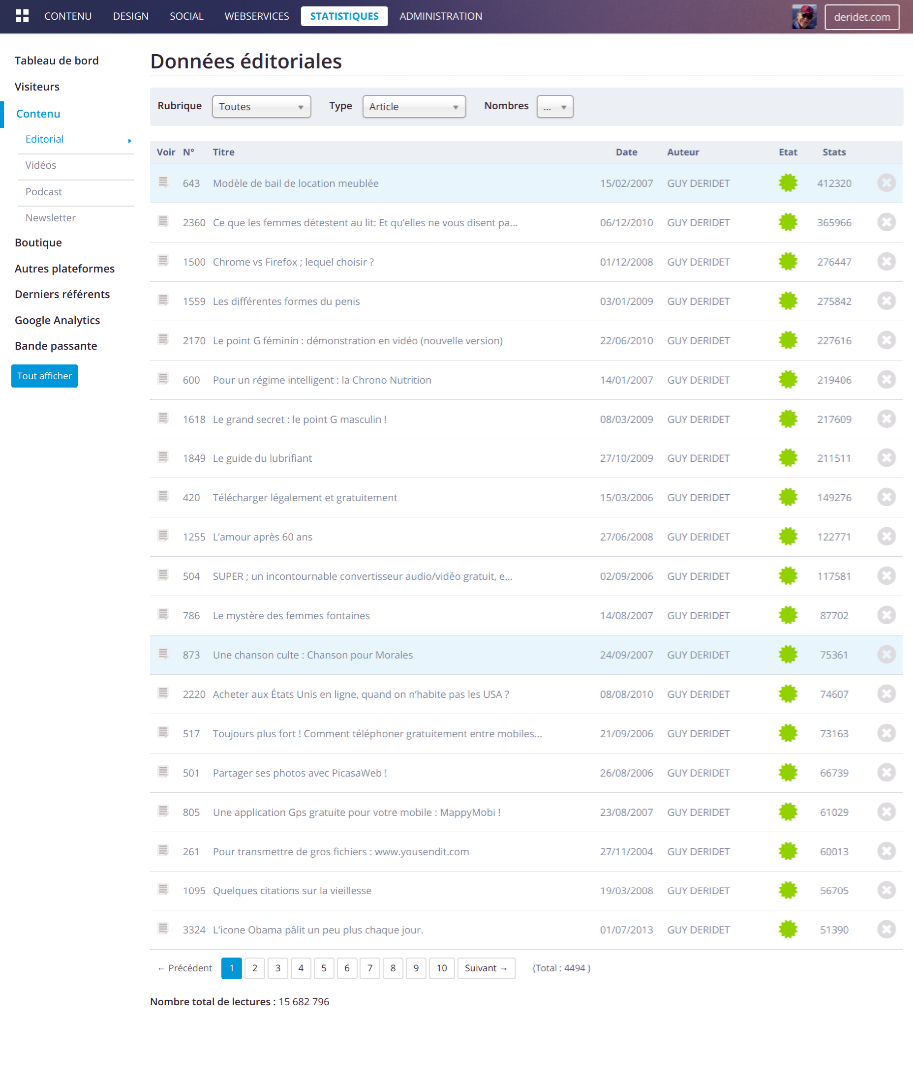Delete the 'Modèle de bail de location meublée' row
913x1072 pixels.
click(886, 183)
